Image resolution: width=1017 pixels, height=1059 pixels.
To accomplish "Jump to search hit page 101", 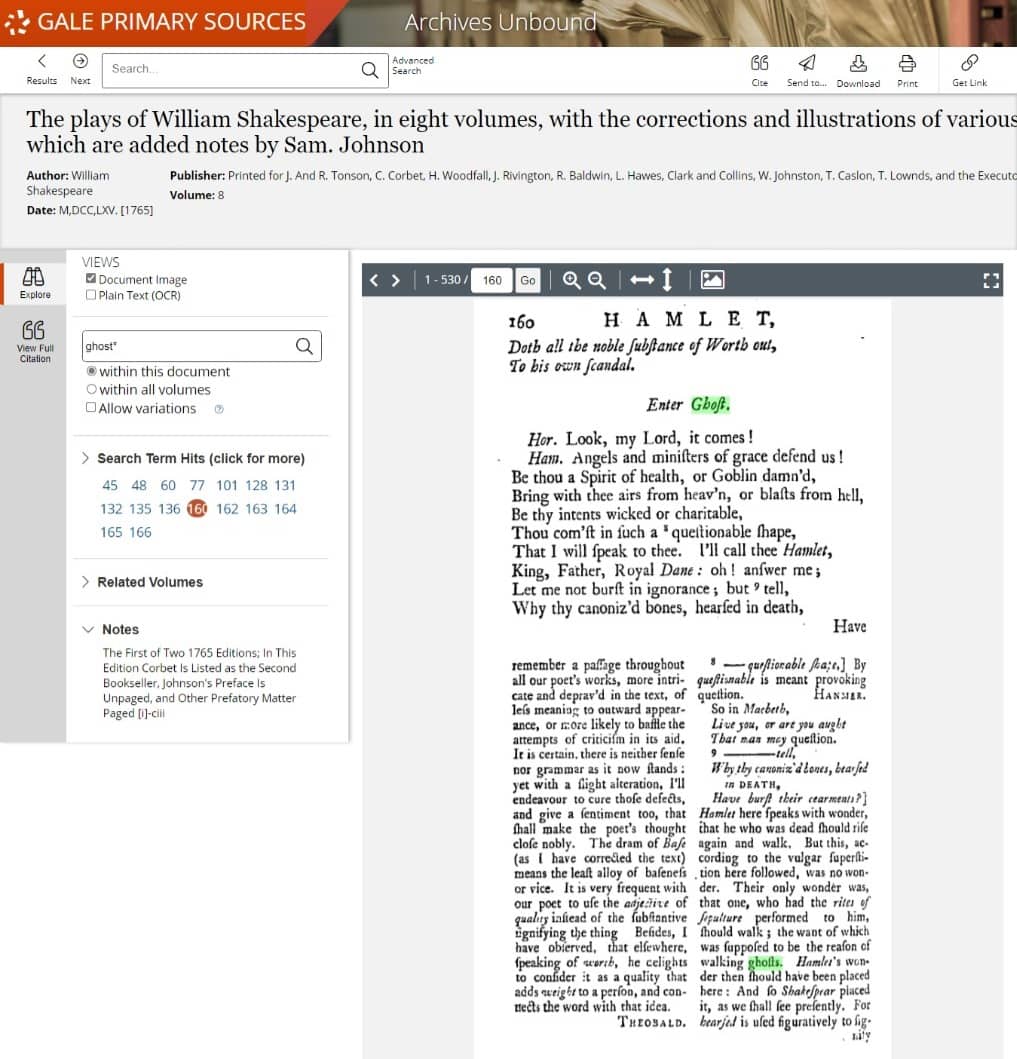I will 227,485.
